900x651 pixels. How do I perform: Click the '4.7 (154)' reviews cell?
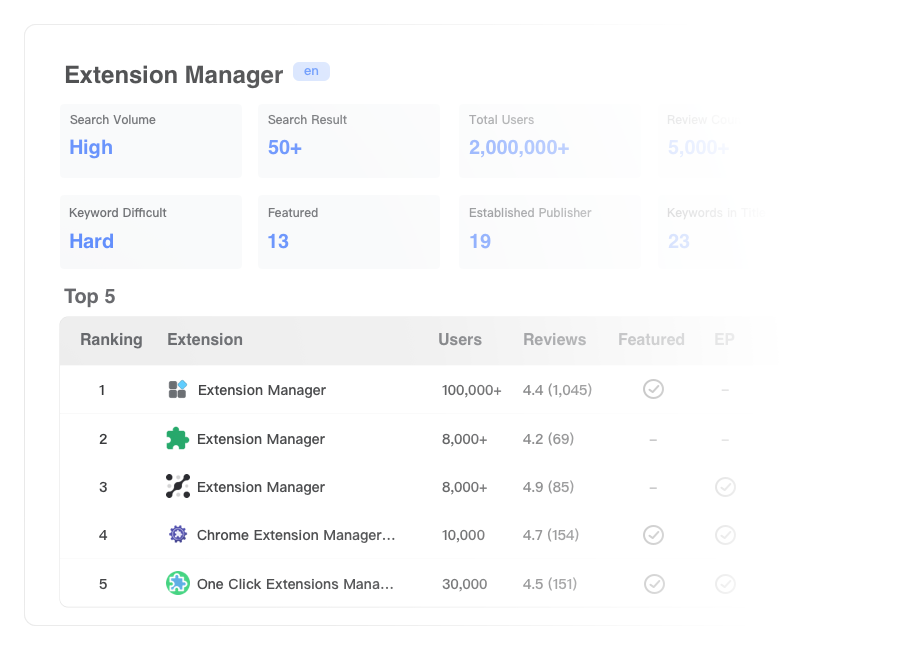tap(550, 536)
